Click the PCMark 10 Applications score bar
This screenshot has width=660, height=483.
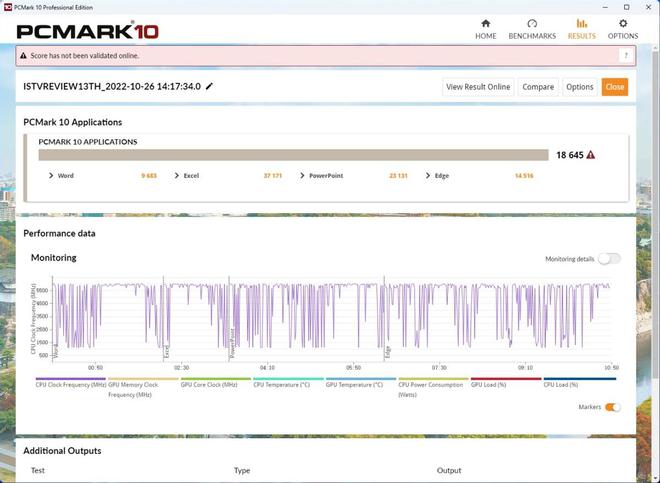coord(293,155)
